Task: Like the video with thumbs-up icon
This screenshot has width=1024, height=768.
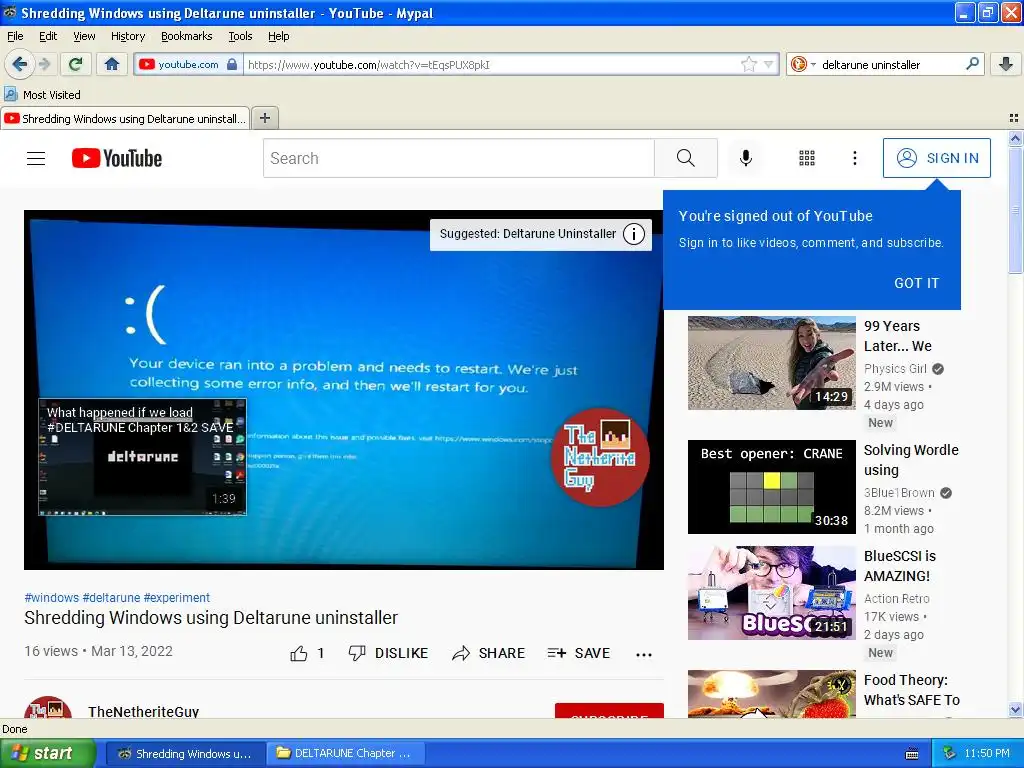Action: (299, 653)
